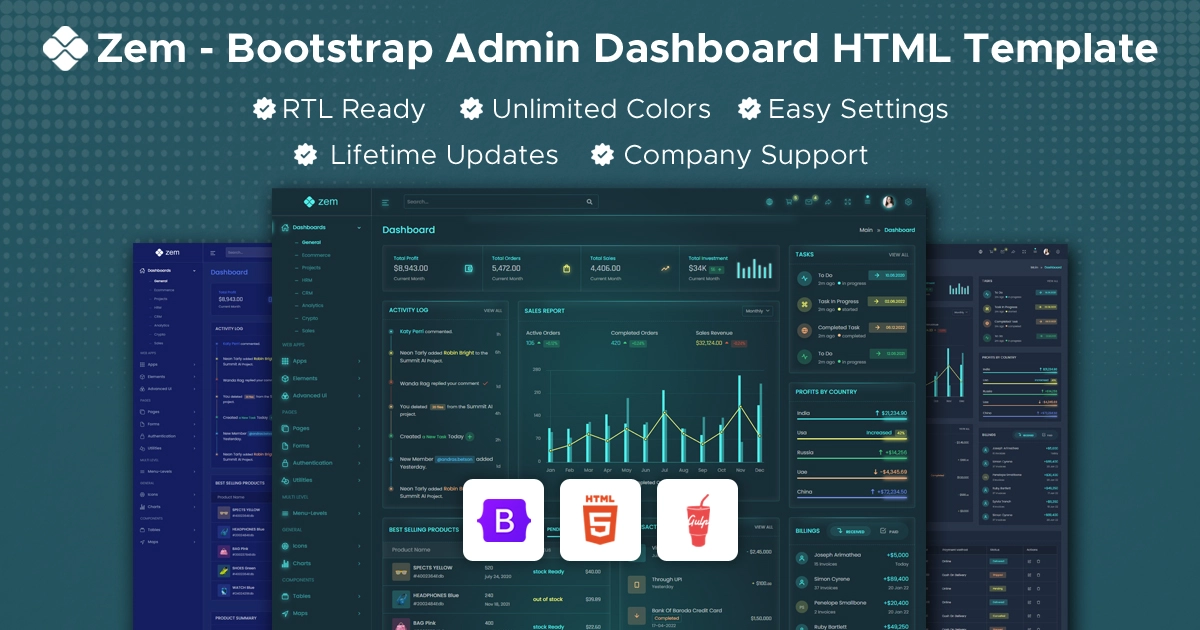Viewport: 1200px width, 630px height.
Task: Open the mail messages icon in header
Action: click(809, 202)
